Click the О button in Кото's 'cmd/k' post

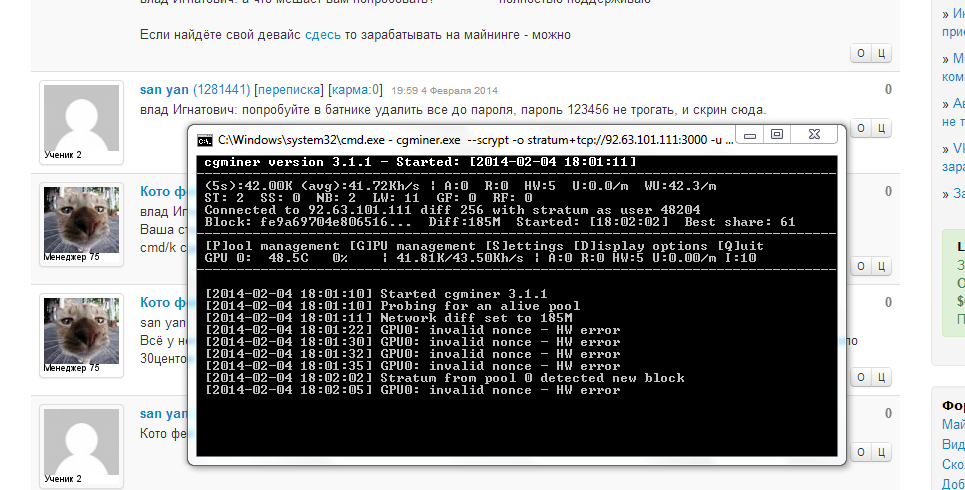(861, 266)
